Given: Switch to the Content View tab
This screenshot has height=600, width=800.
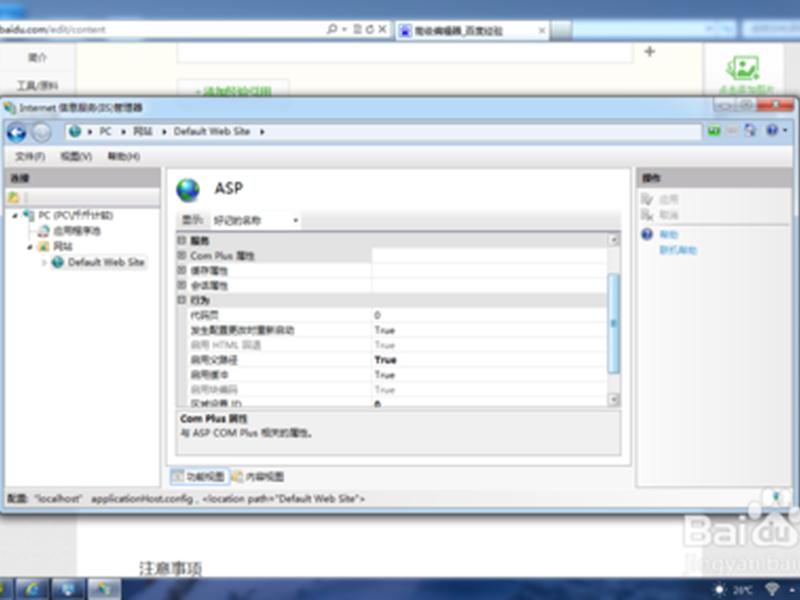Looking at the screenshot, I should (259, 477).
